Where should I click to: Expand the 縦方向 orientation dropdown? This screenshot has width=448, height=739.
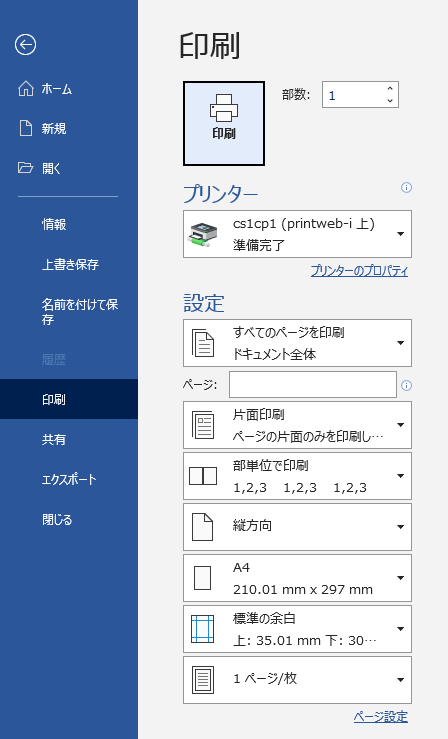(x=297, y=527)
